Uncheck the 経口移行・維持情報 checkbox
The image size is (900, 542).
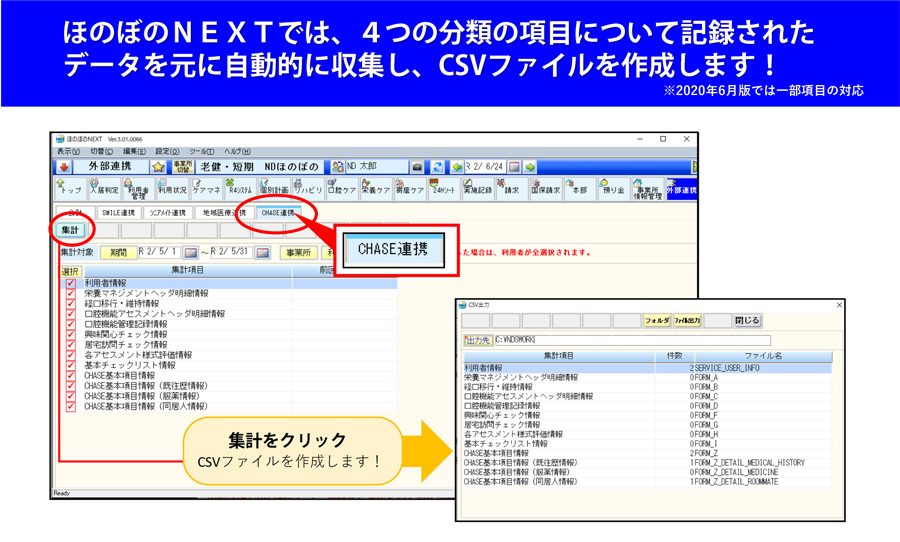tap(71, 304)
